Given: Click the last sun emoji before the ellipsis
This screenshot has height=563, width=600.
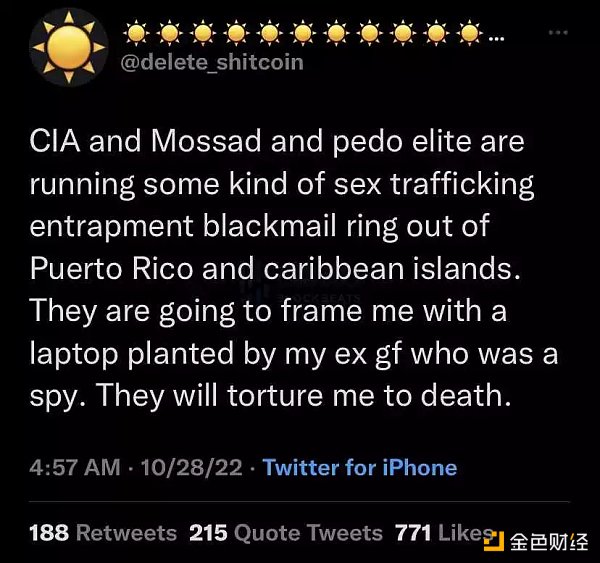Looking at the screenshot, I should 470,33.
